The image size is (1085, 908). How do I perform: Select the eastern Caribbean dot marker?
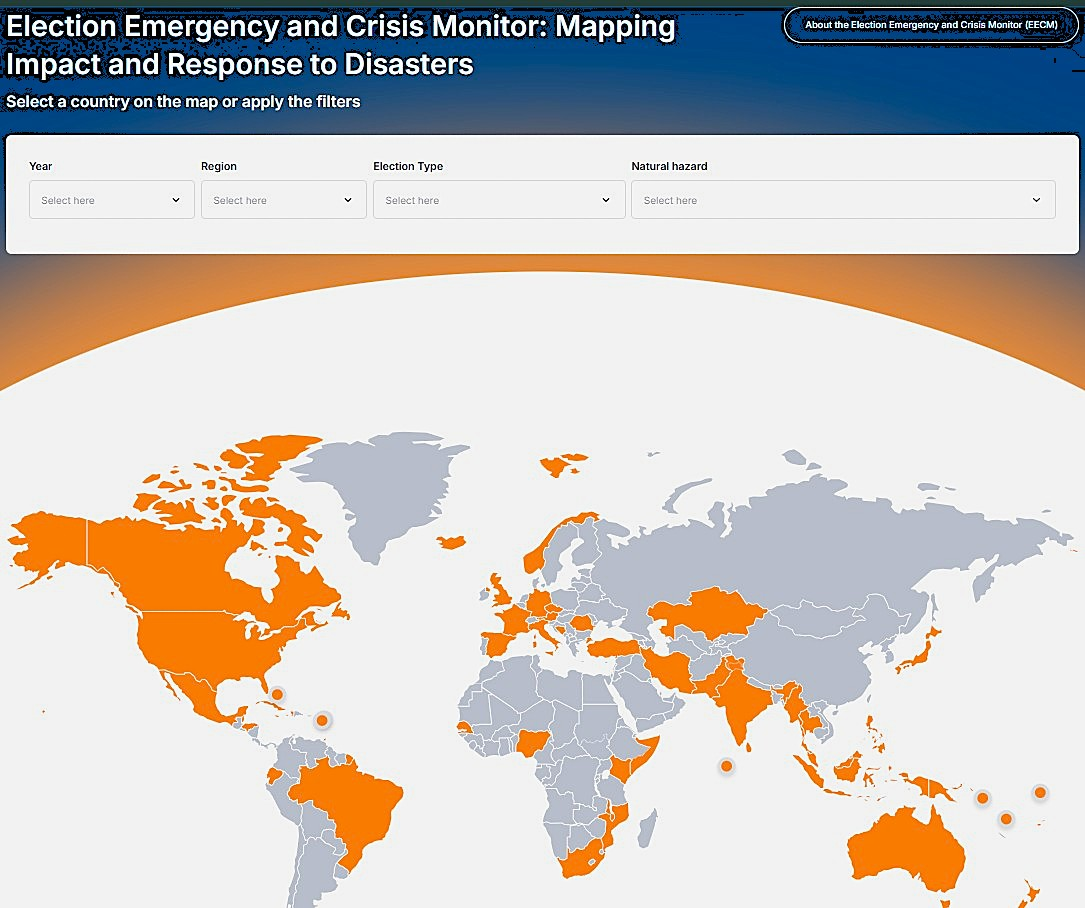coord(322,720)
